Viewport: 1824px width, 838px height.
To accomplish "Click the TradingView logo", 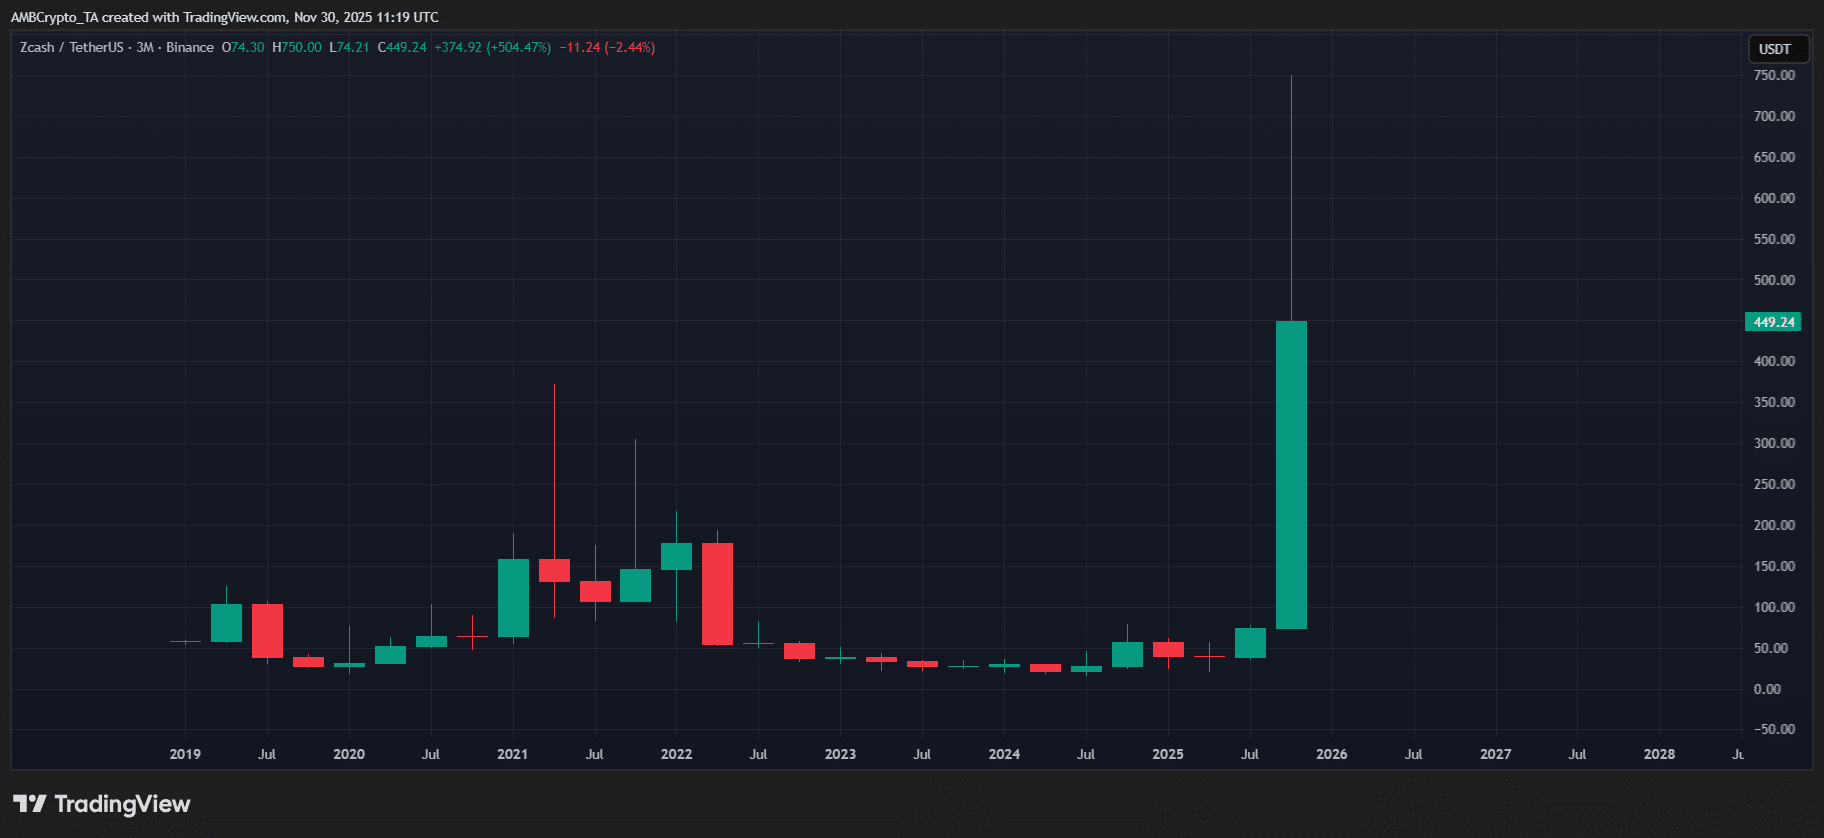I will point(101,804).
